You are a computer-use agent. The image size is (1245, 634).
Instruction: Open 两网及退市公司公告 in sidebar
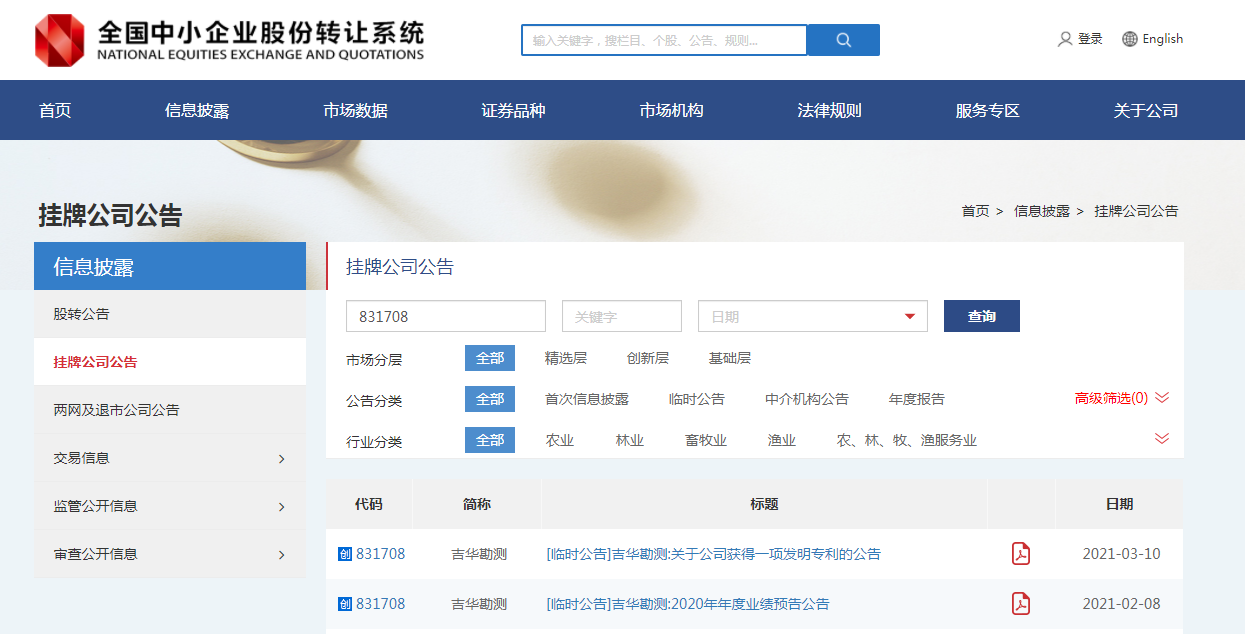116,410
